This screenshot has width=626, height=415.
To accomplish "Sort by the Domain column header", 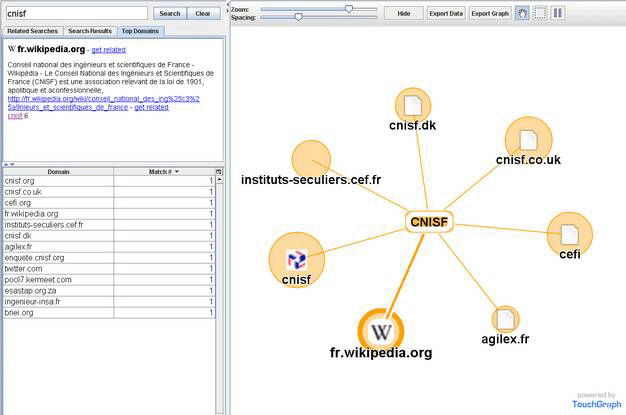I will [x=58, y=172].
